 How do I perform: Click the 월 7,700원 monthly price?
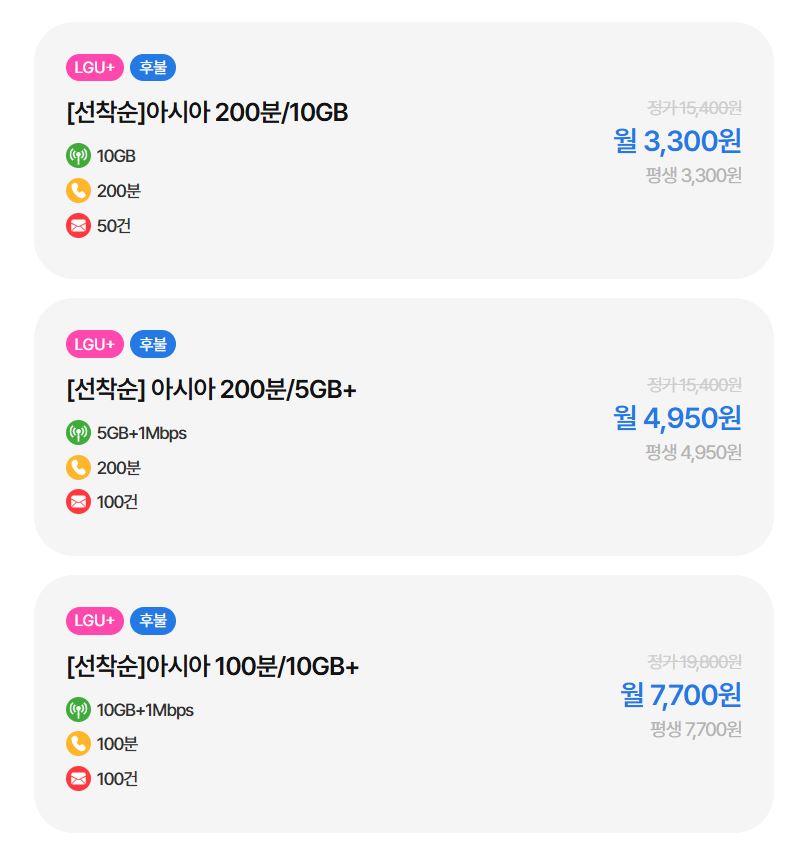(681, 694)
